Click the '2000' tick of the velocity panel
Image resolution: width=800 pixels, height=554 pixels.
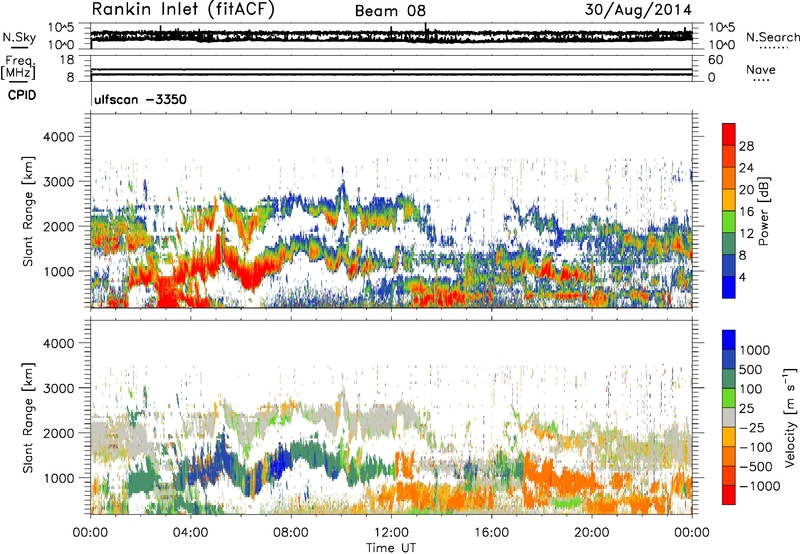(58, 433)
